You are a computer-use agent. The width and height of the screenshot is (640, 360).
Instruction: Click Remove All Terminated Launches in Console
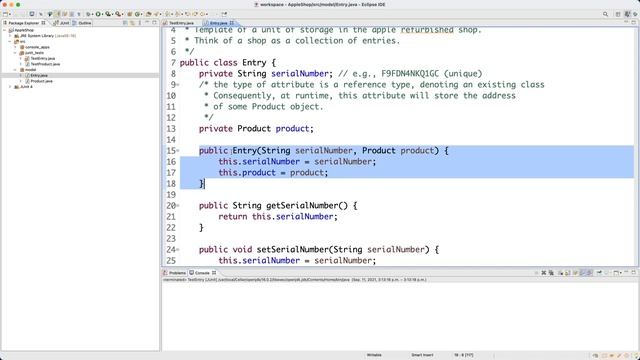click(551, 273)
